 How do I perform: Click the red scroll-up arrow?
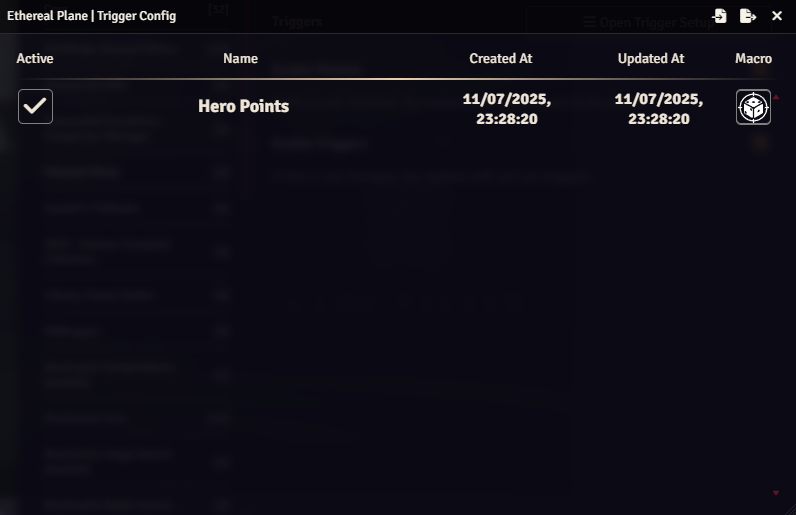click(x=776, y=97)
